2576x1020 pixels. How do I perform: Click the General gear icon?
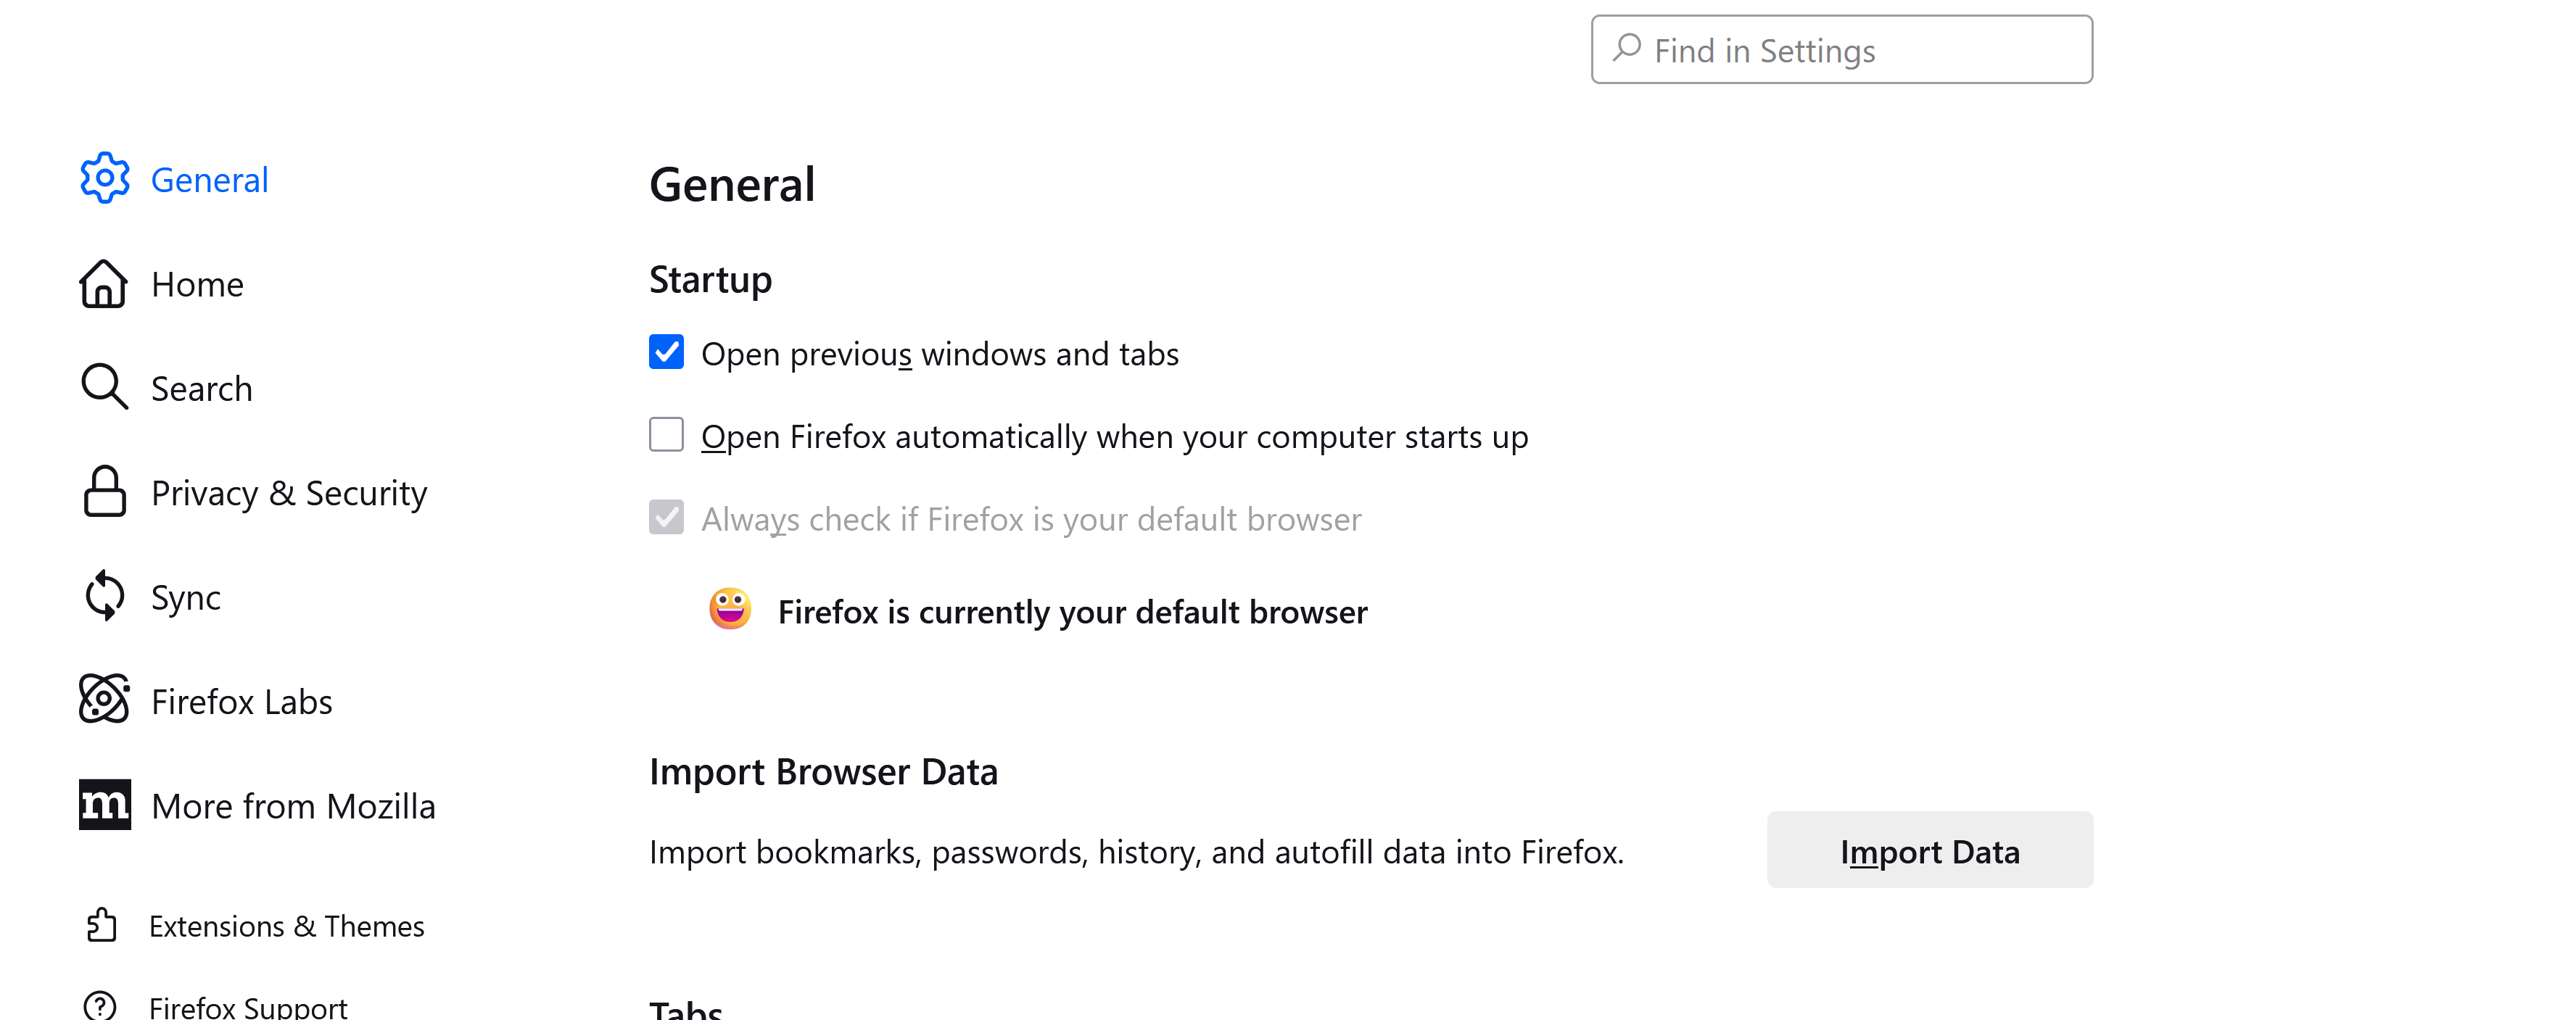coord(105,179)
